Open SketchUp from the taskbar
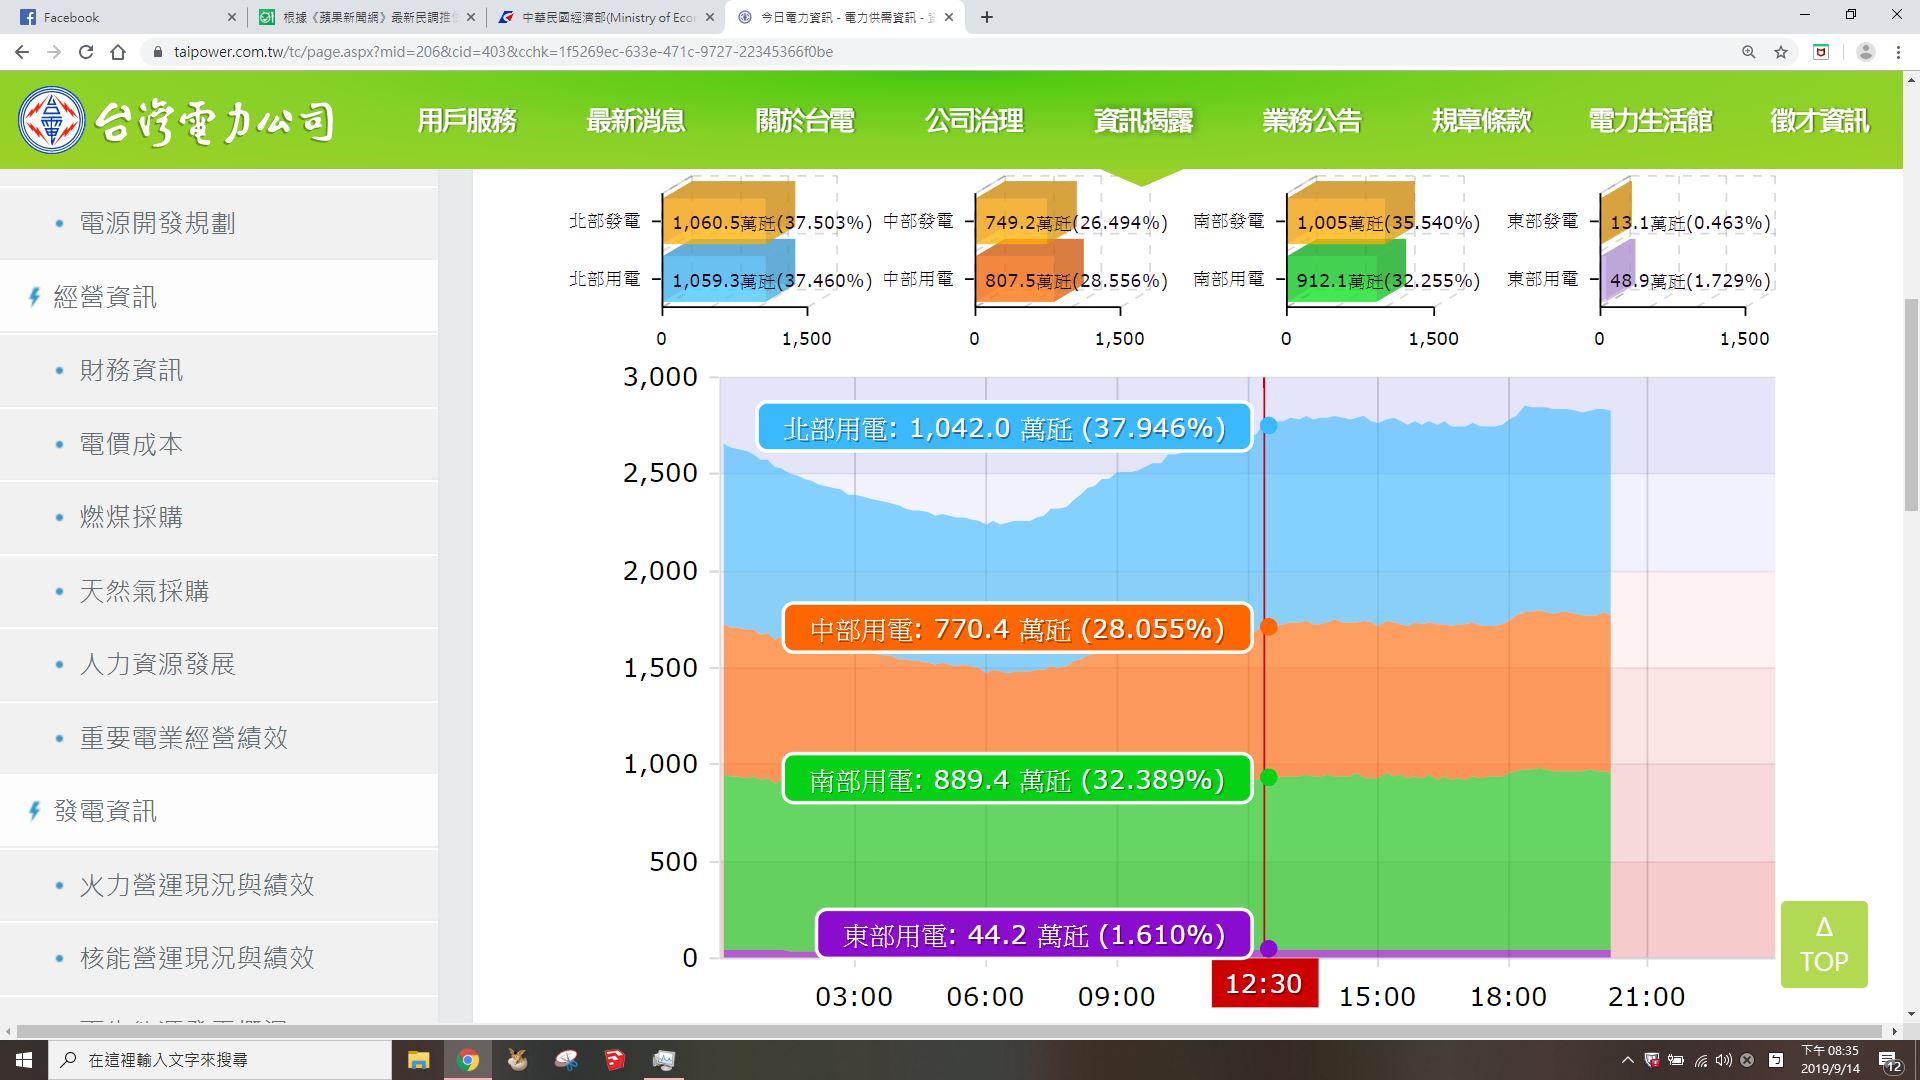The height and width of the screenshot is (1080, 1920). tap(614, 1060)
